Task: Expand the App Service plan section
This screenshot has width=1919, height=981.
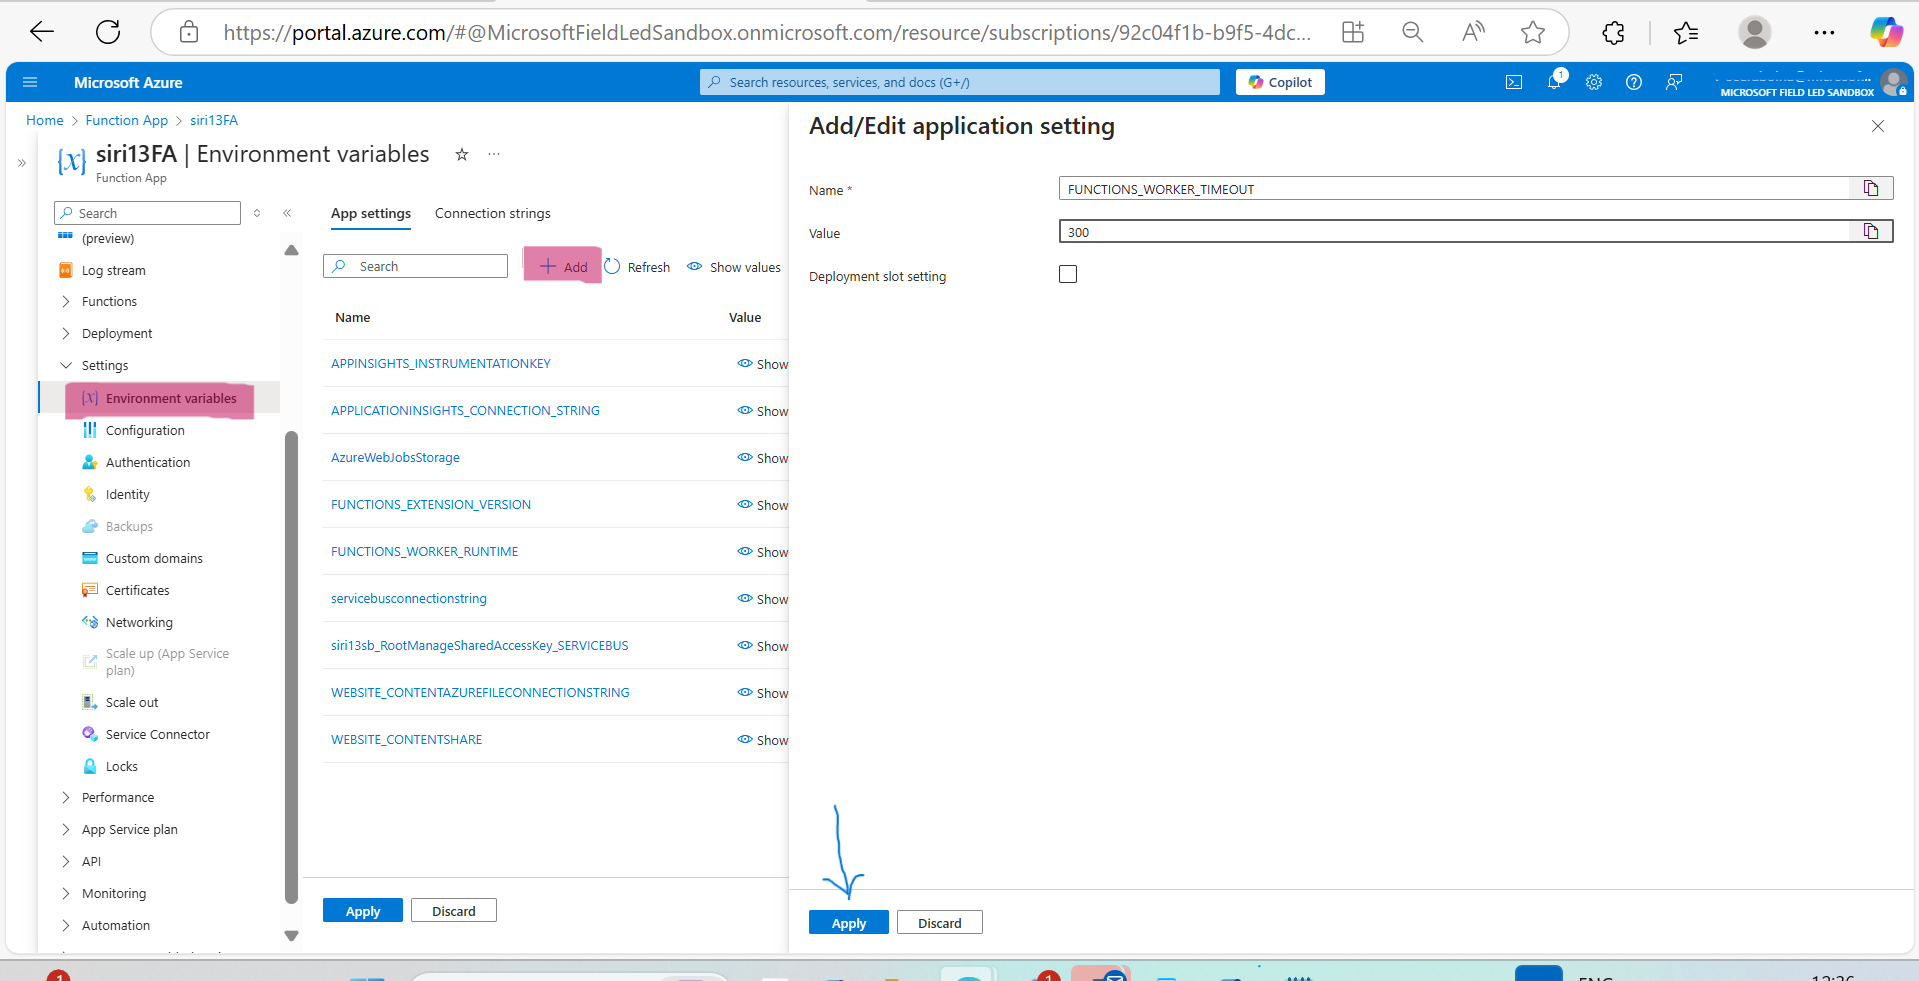Action: pyautogui.click(x=66, y=829)
